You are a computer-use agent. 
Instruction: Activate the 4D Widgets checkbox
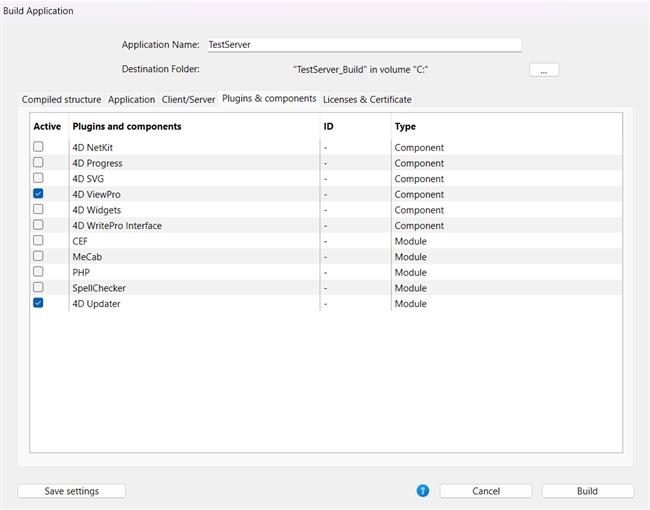coord(38,209)
